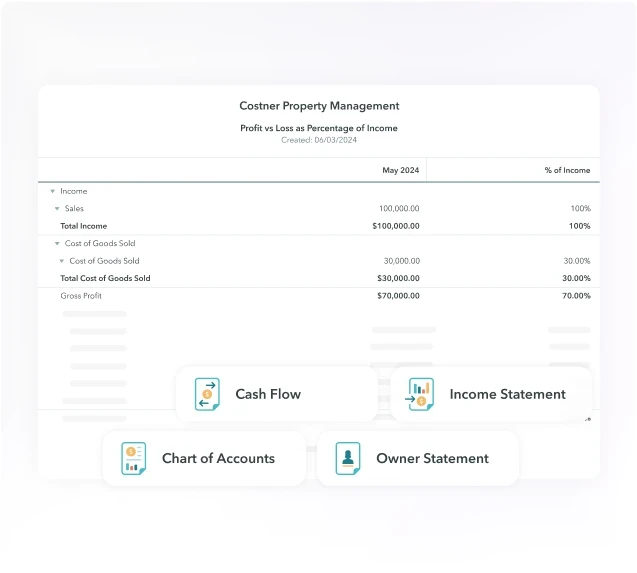Select the Sales row label
Viewport: 637px width, 573px height.
coord(74,208)
